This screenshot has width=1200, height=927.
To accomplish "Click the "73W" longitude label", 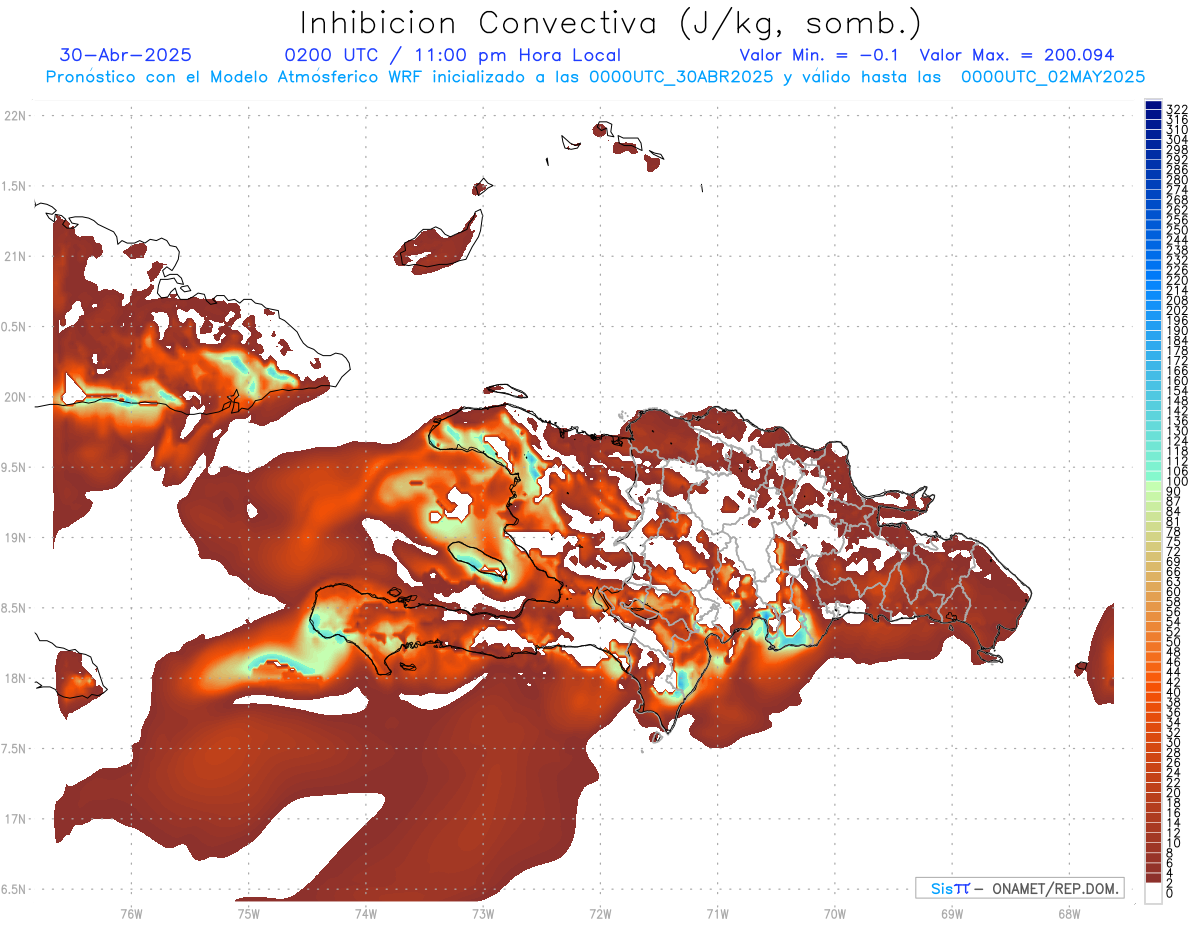I will [x=483, y=913].
